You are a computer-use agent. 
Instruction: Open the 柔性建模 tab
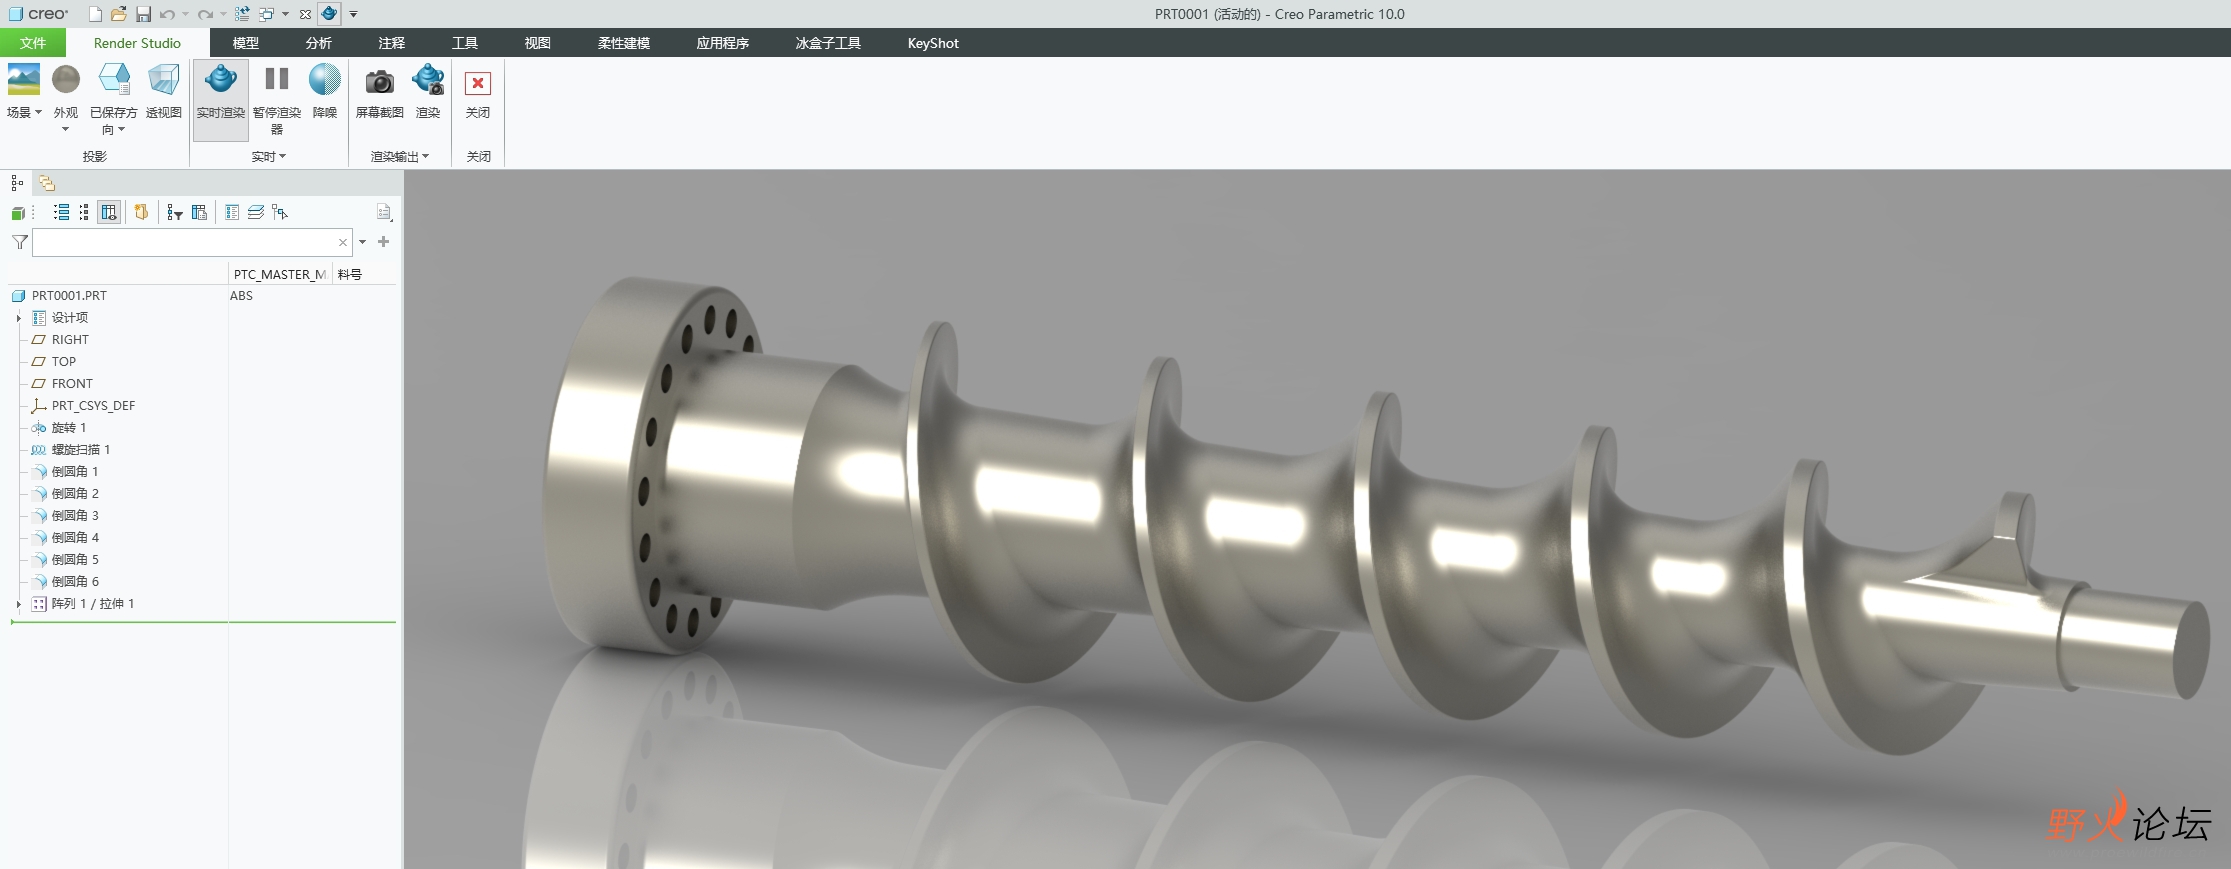pos(624,43)
